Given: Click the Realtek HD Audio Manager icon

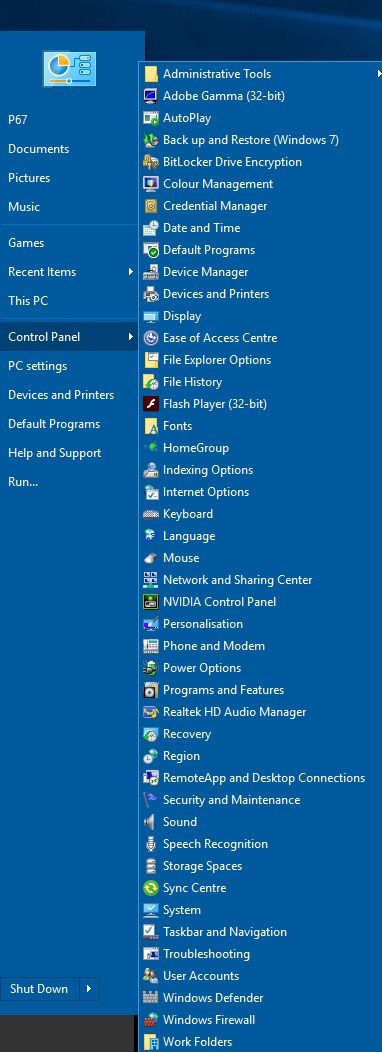Looking at the screenshot, I should click(151, 712).
